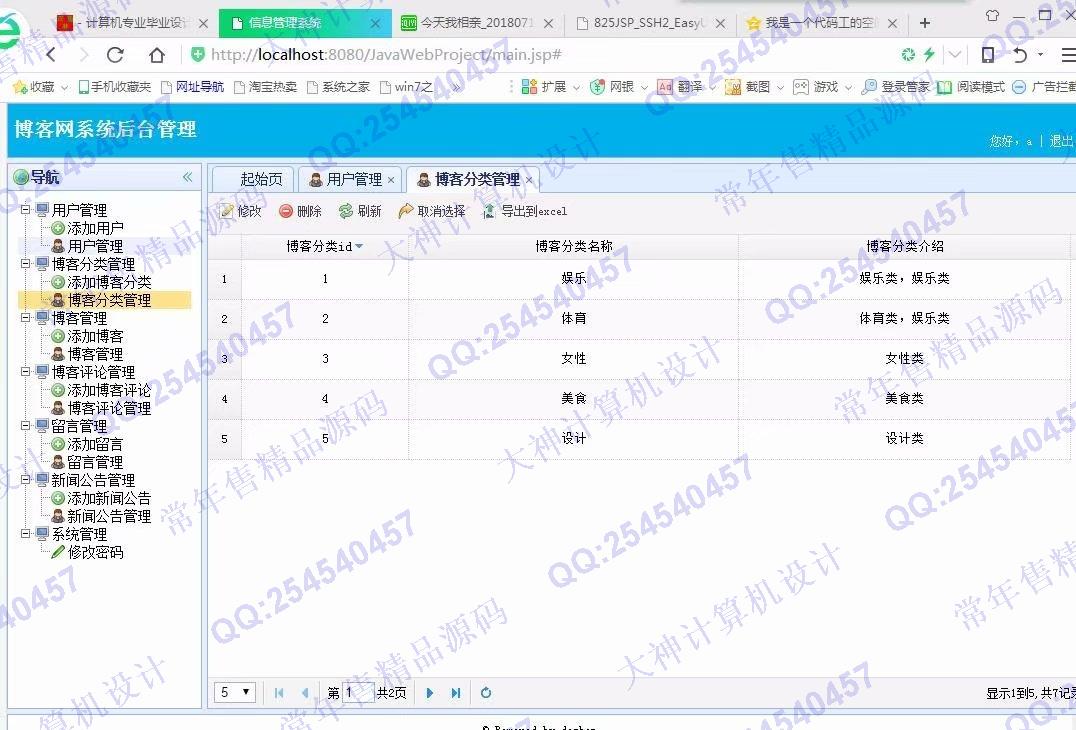Collapse the 用户管理 tree node
This screenshot has height=730, width=1076.
click(25, 209)
